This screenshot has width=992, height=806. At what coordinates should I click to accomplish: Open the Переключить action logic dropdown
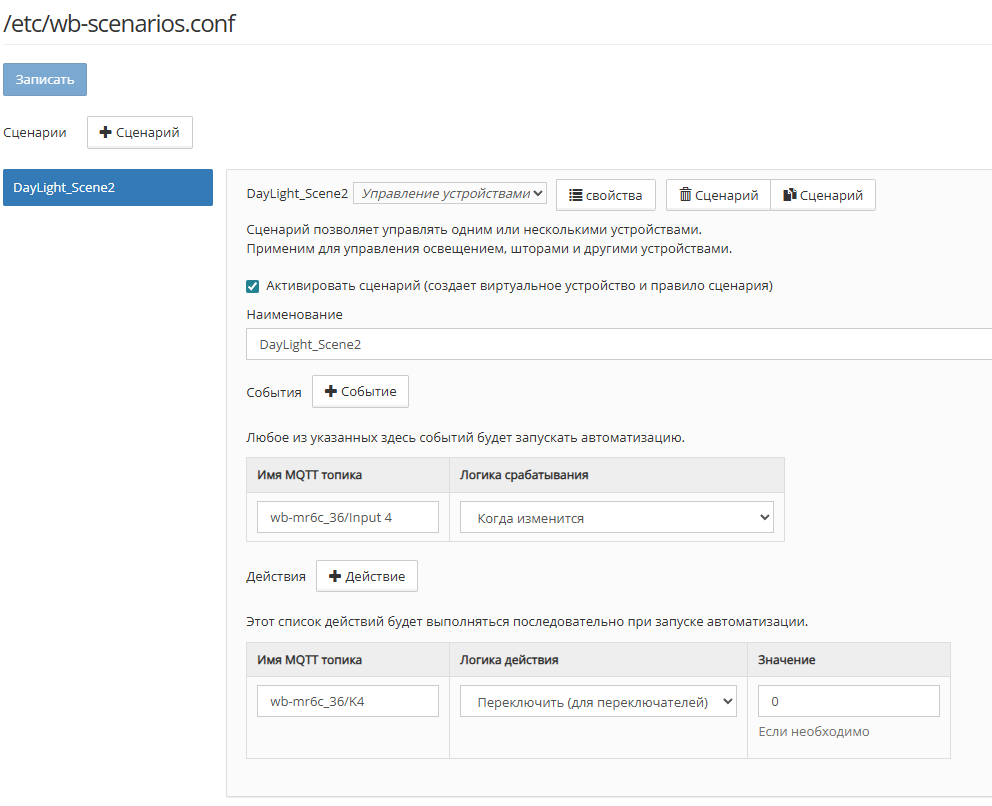point(598,702)
